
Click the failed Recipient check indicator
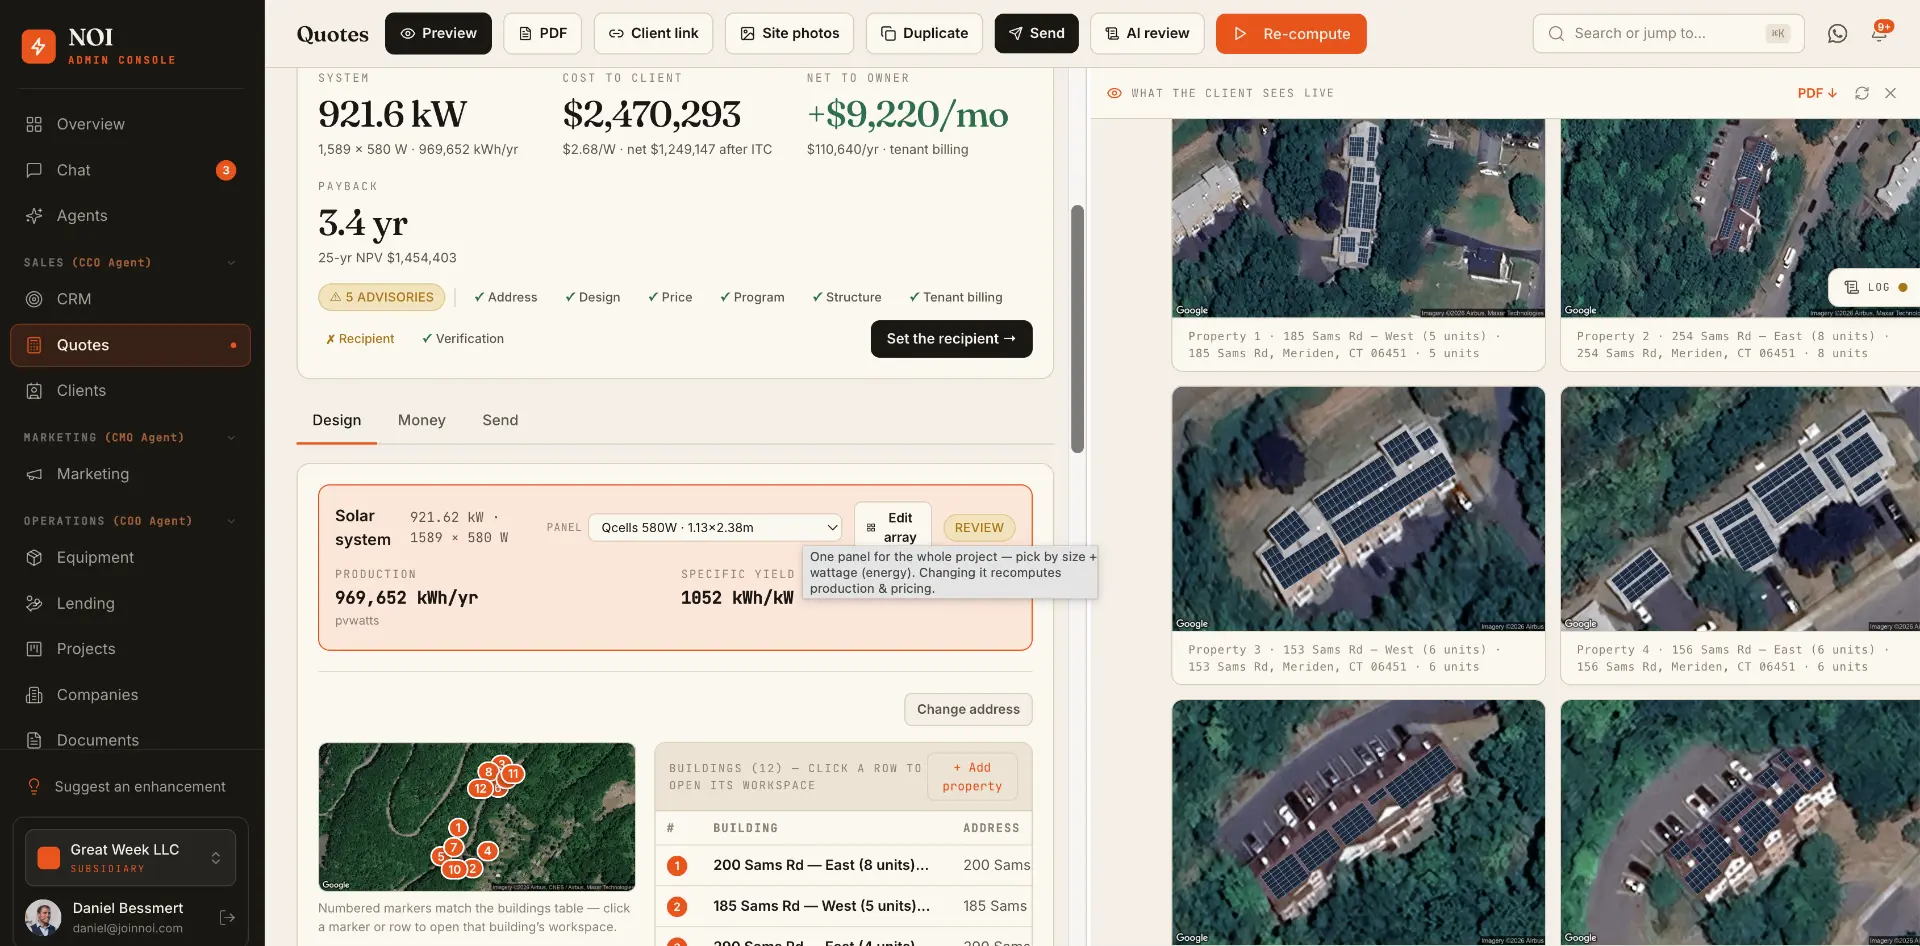coord(360,339)
